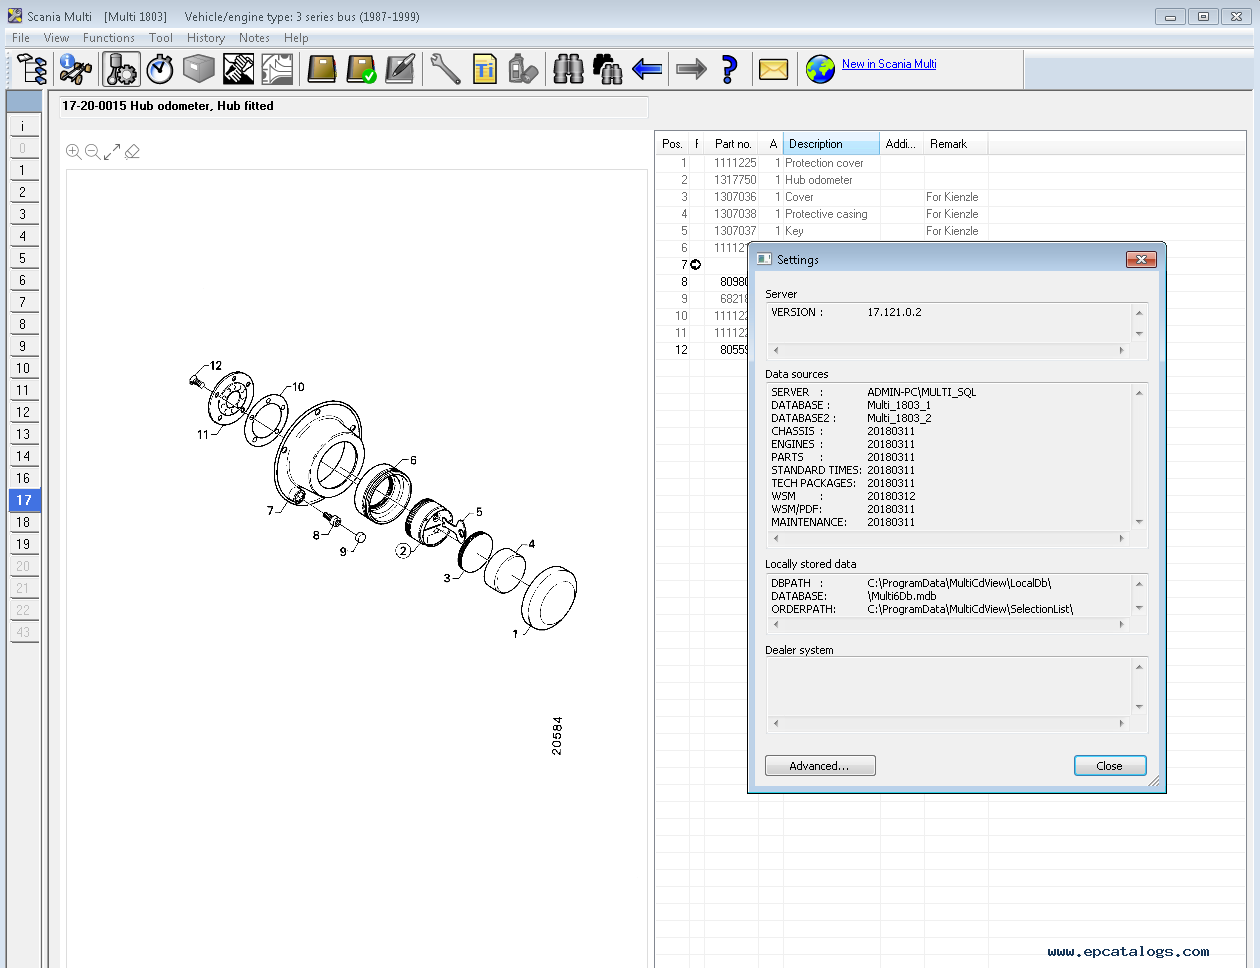Open the chassis structure tree icon
Screen dimensions: 1260x968
pos(32,69)
